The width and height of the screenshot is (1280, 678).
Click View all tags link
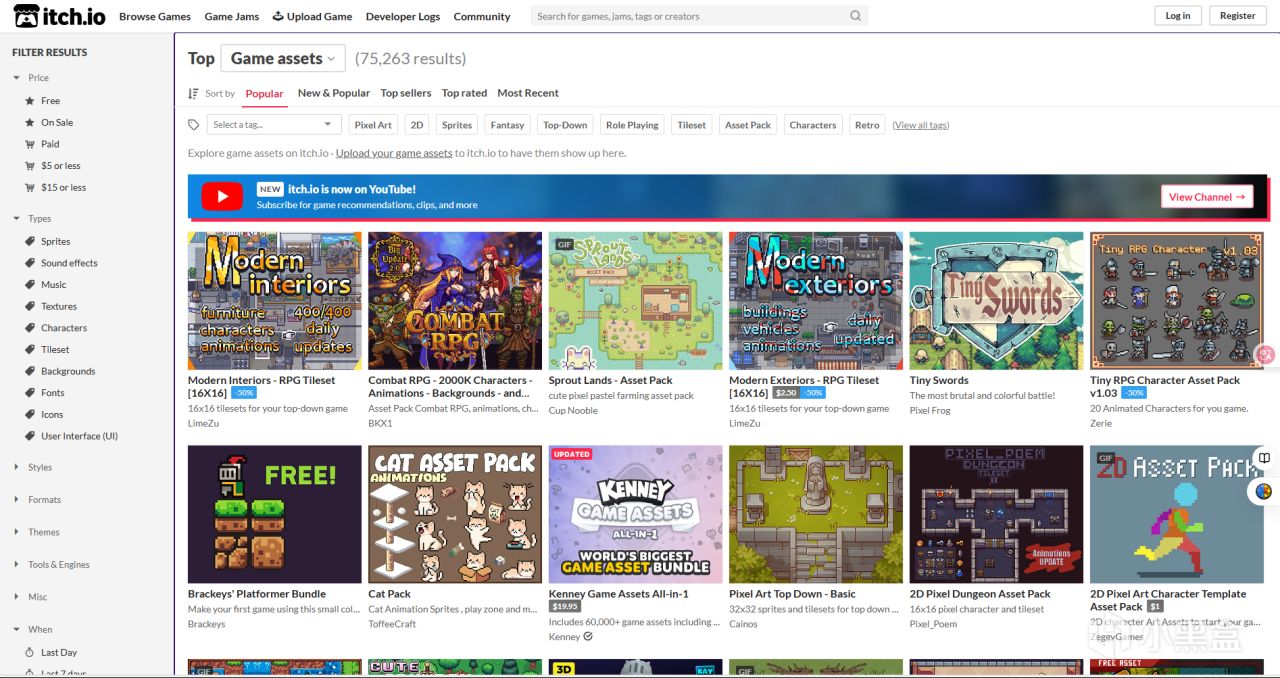[921, 125]
